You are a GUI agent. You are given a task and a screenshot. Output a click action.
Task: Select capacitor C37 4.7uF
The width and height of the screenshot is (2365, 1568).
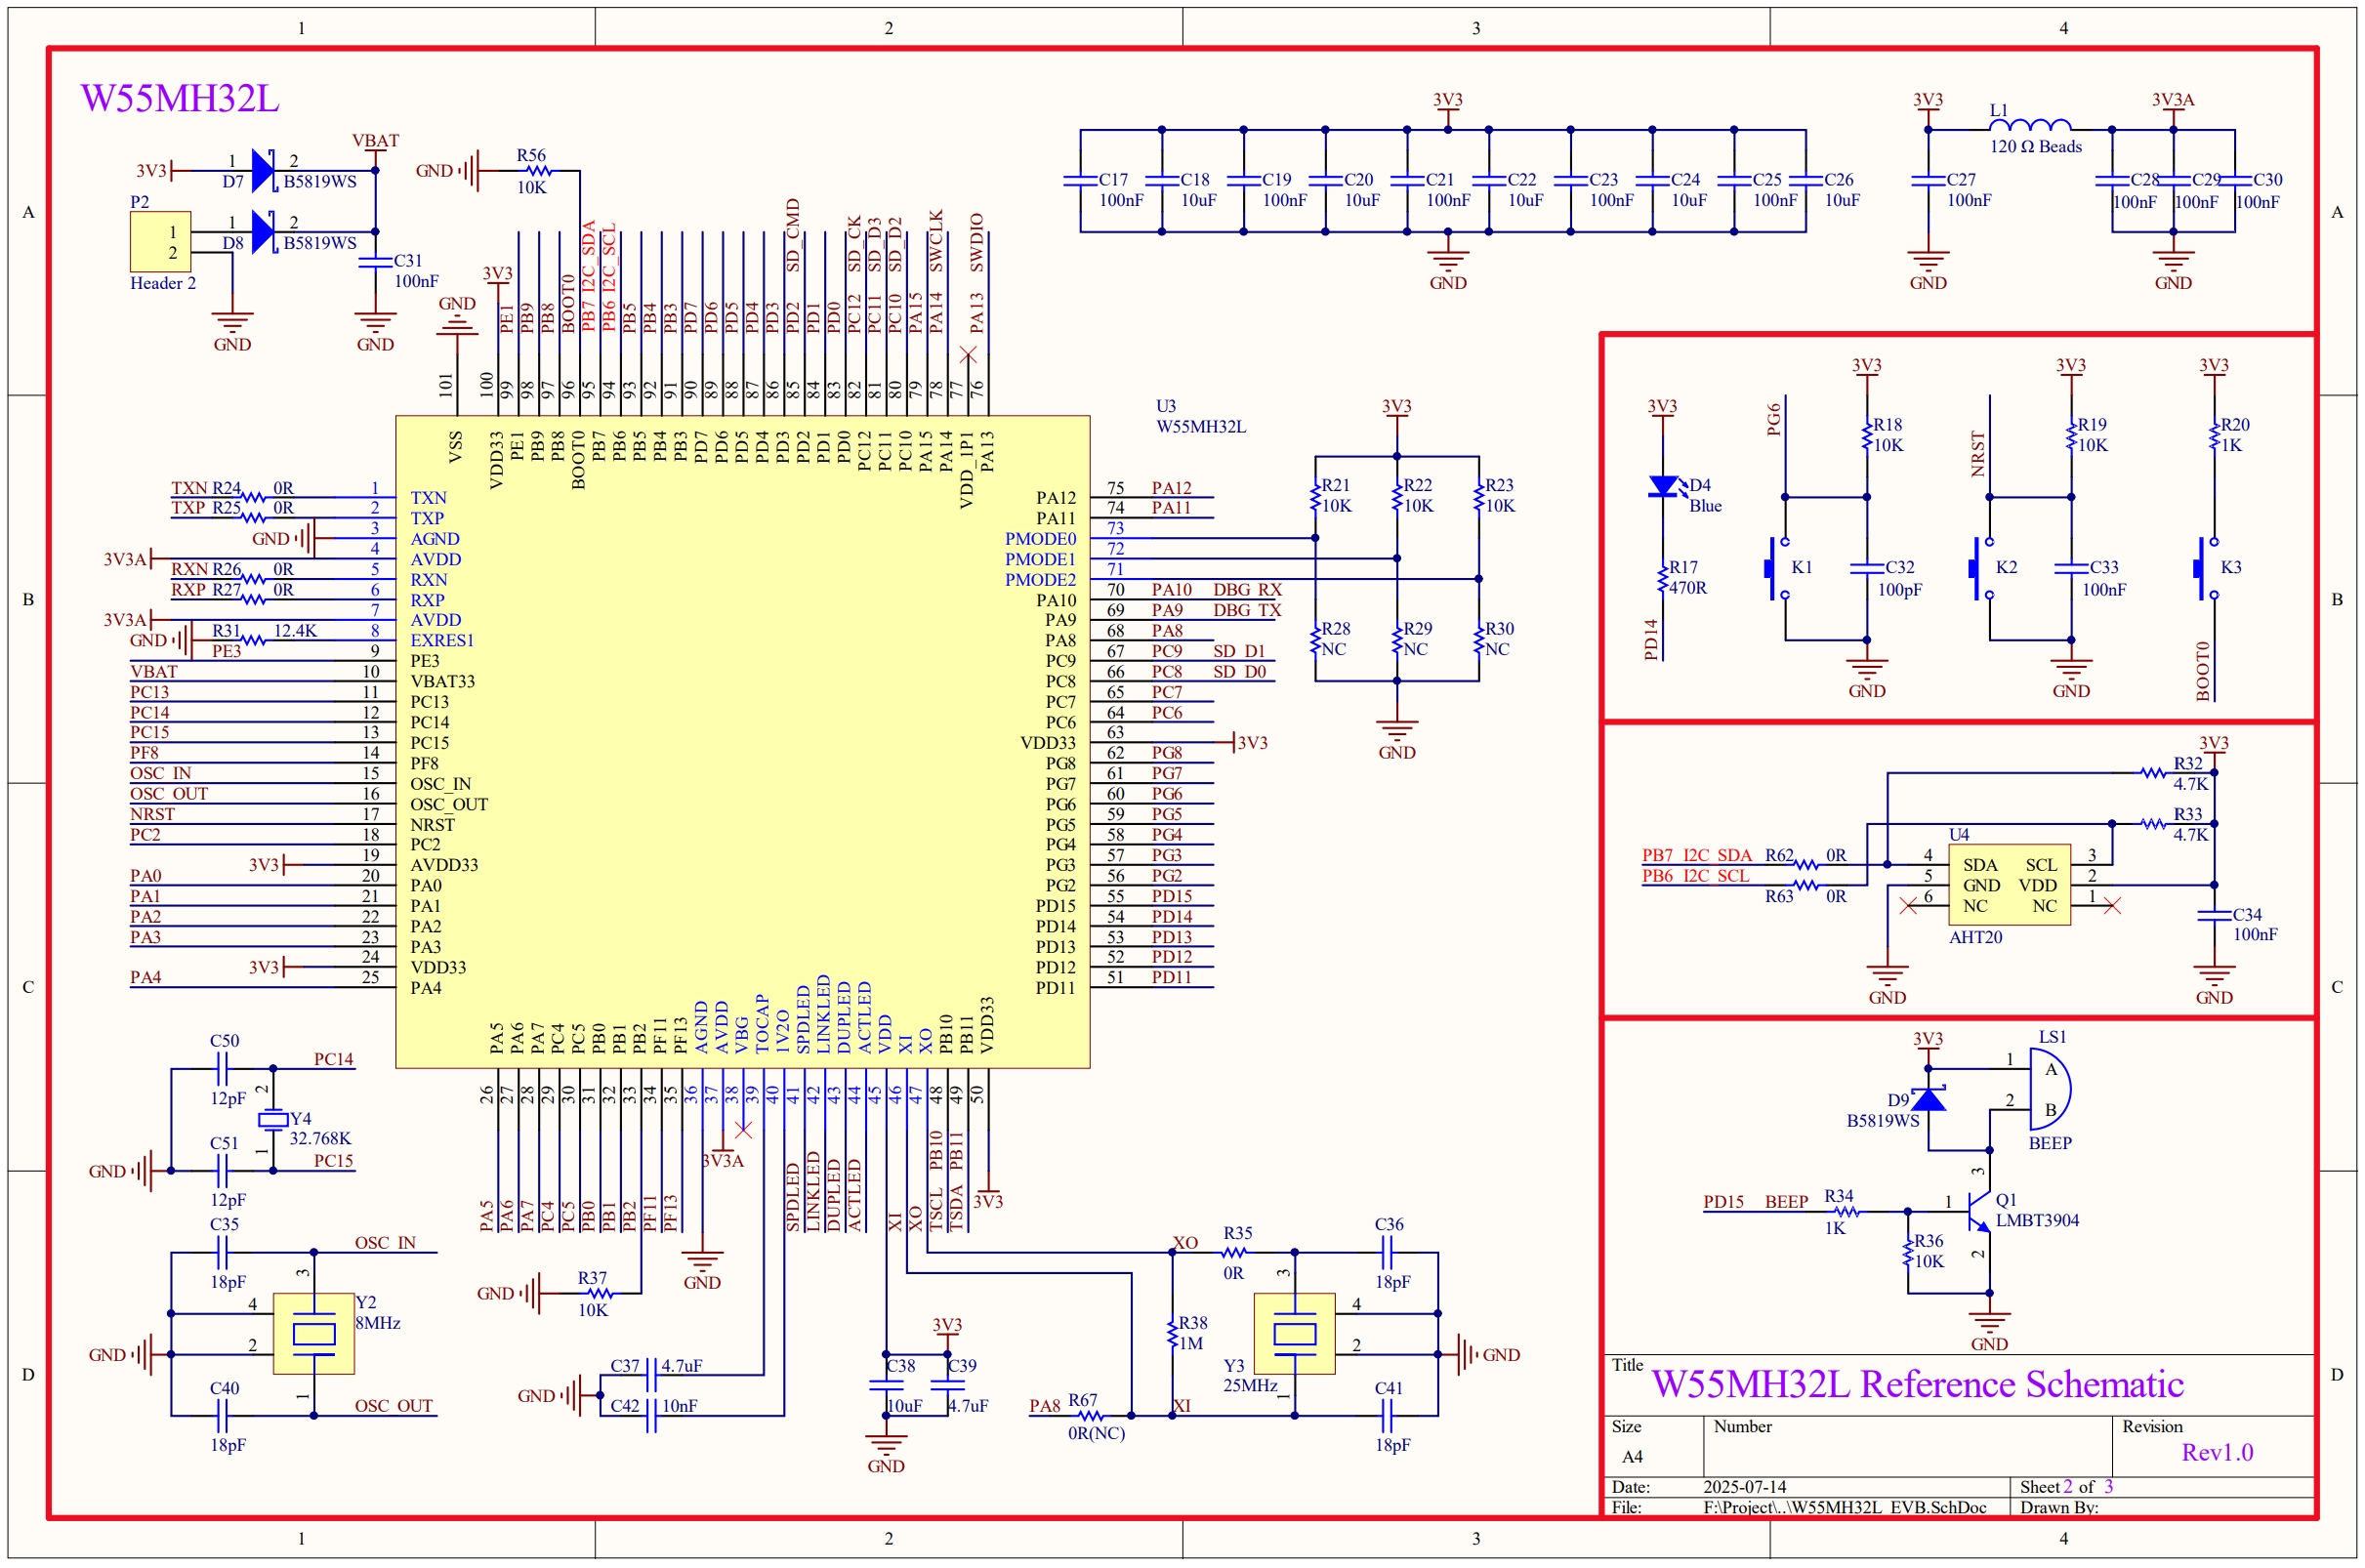651,1376
